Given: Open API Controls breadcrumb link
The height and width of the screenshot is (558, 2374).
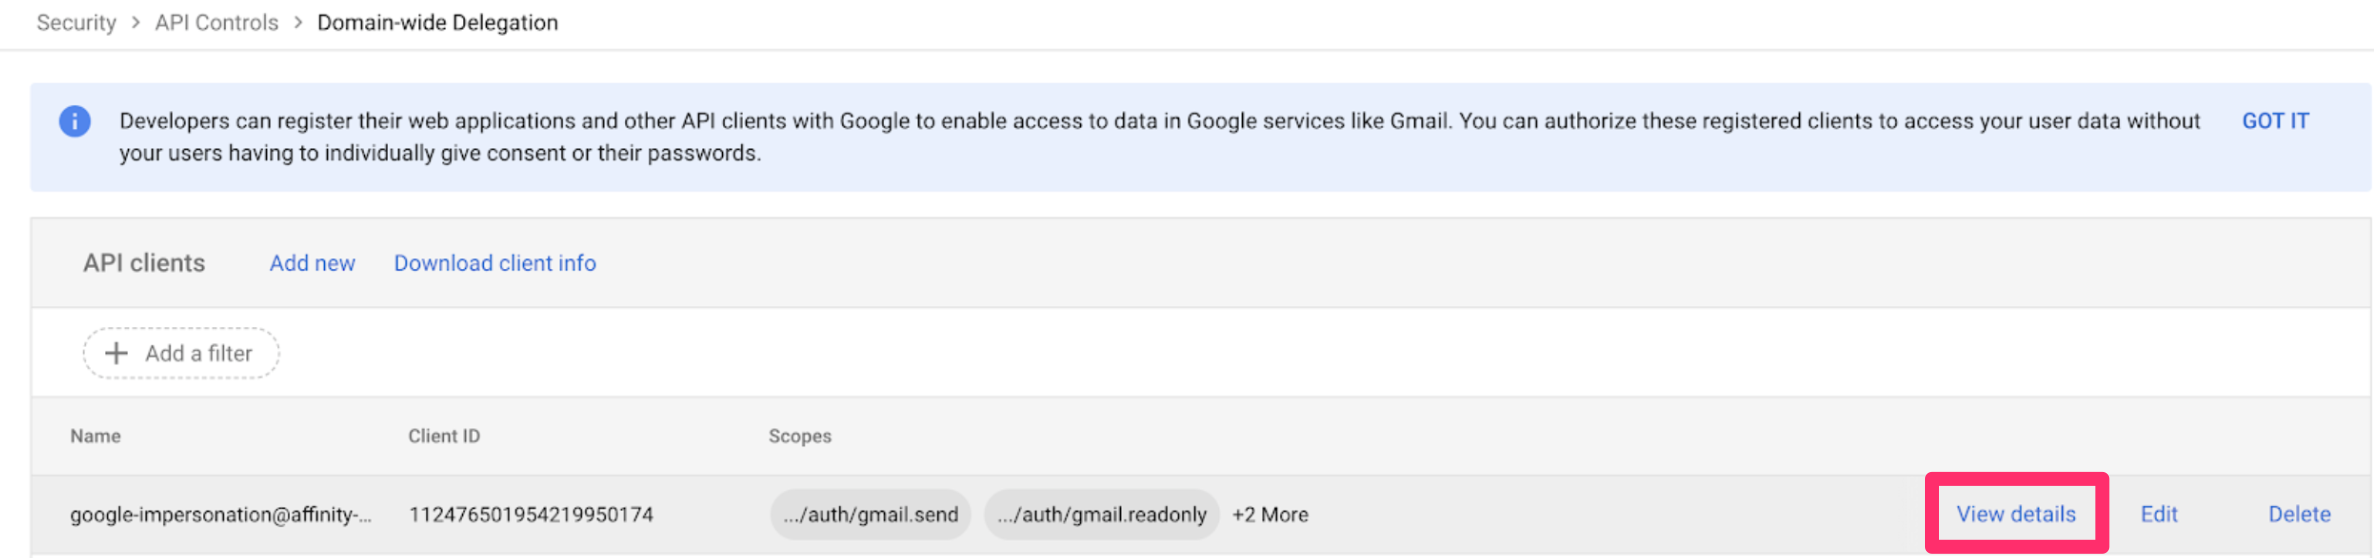Looking at the screenshot, I should pyautogui.click(x=216, y=22).
